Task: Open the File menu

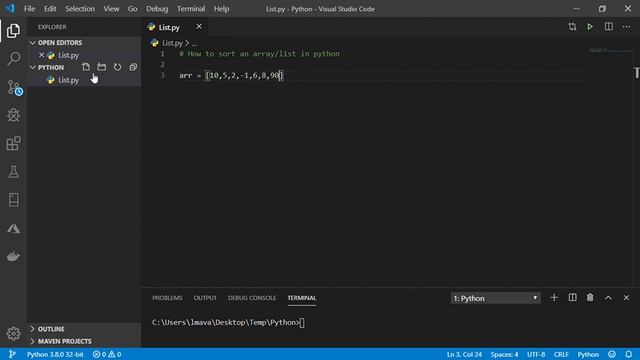Action: (29, 9)
